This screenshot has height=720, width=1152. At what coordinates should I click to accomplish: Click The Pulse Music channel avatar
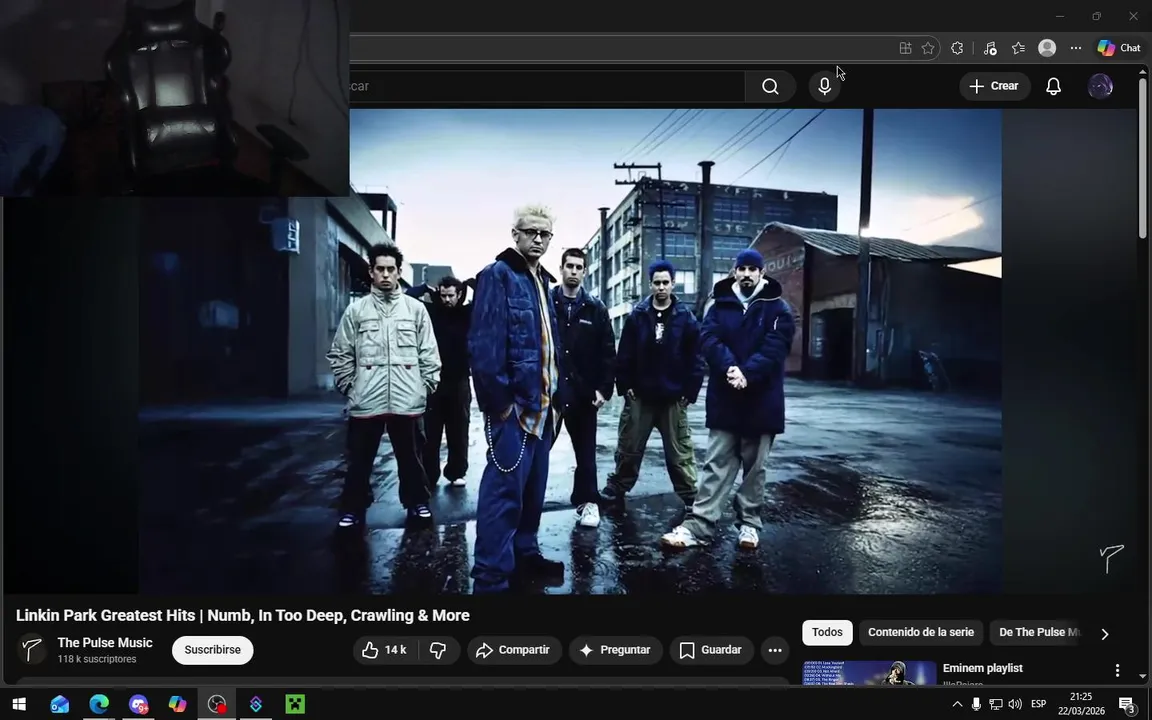click(x=32, y=649)
